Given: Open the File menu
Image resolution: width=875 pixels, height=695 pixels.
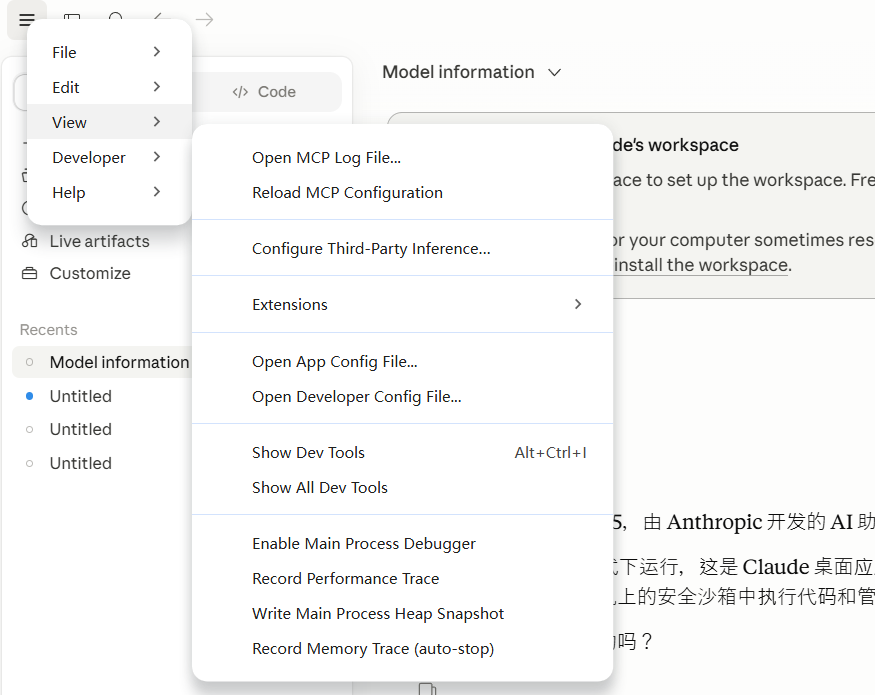Looking at the screenshot, I should (x=109, y=52).
